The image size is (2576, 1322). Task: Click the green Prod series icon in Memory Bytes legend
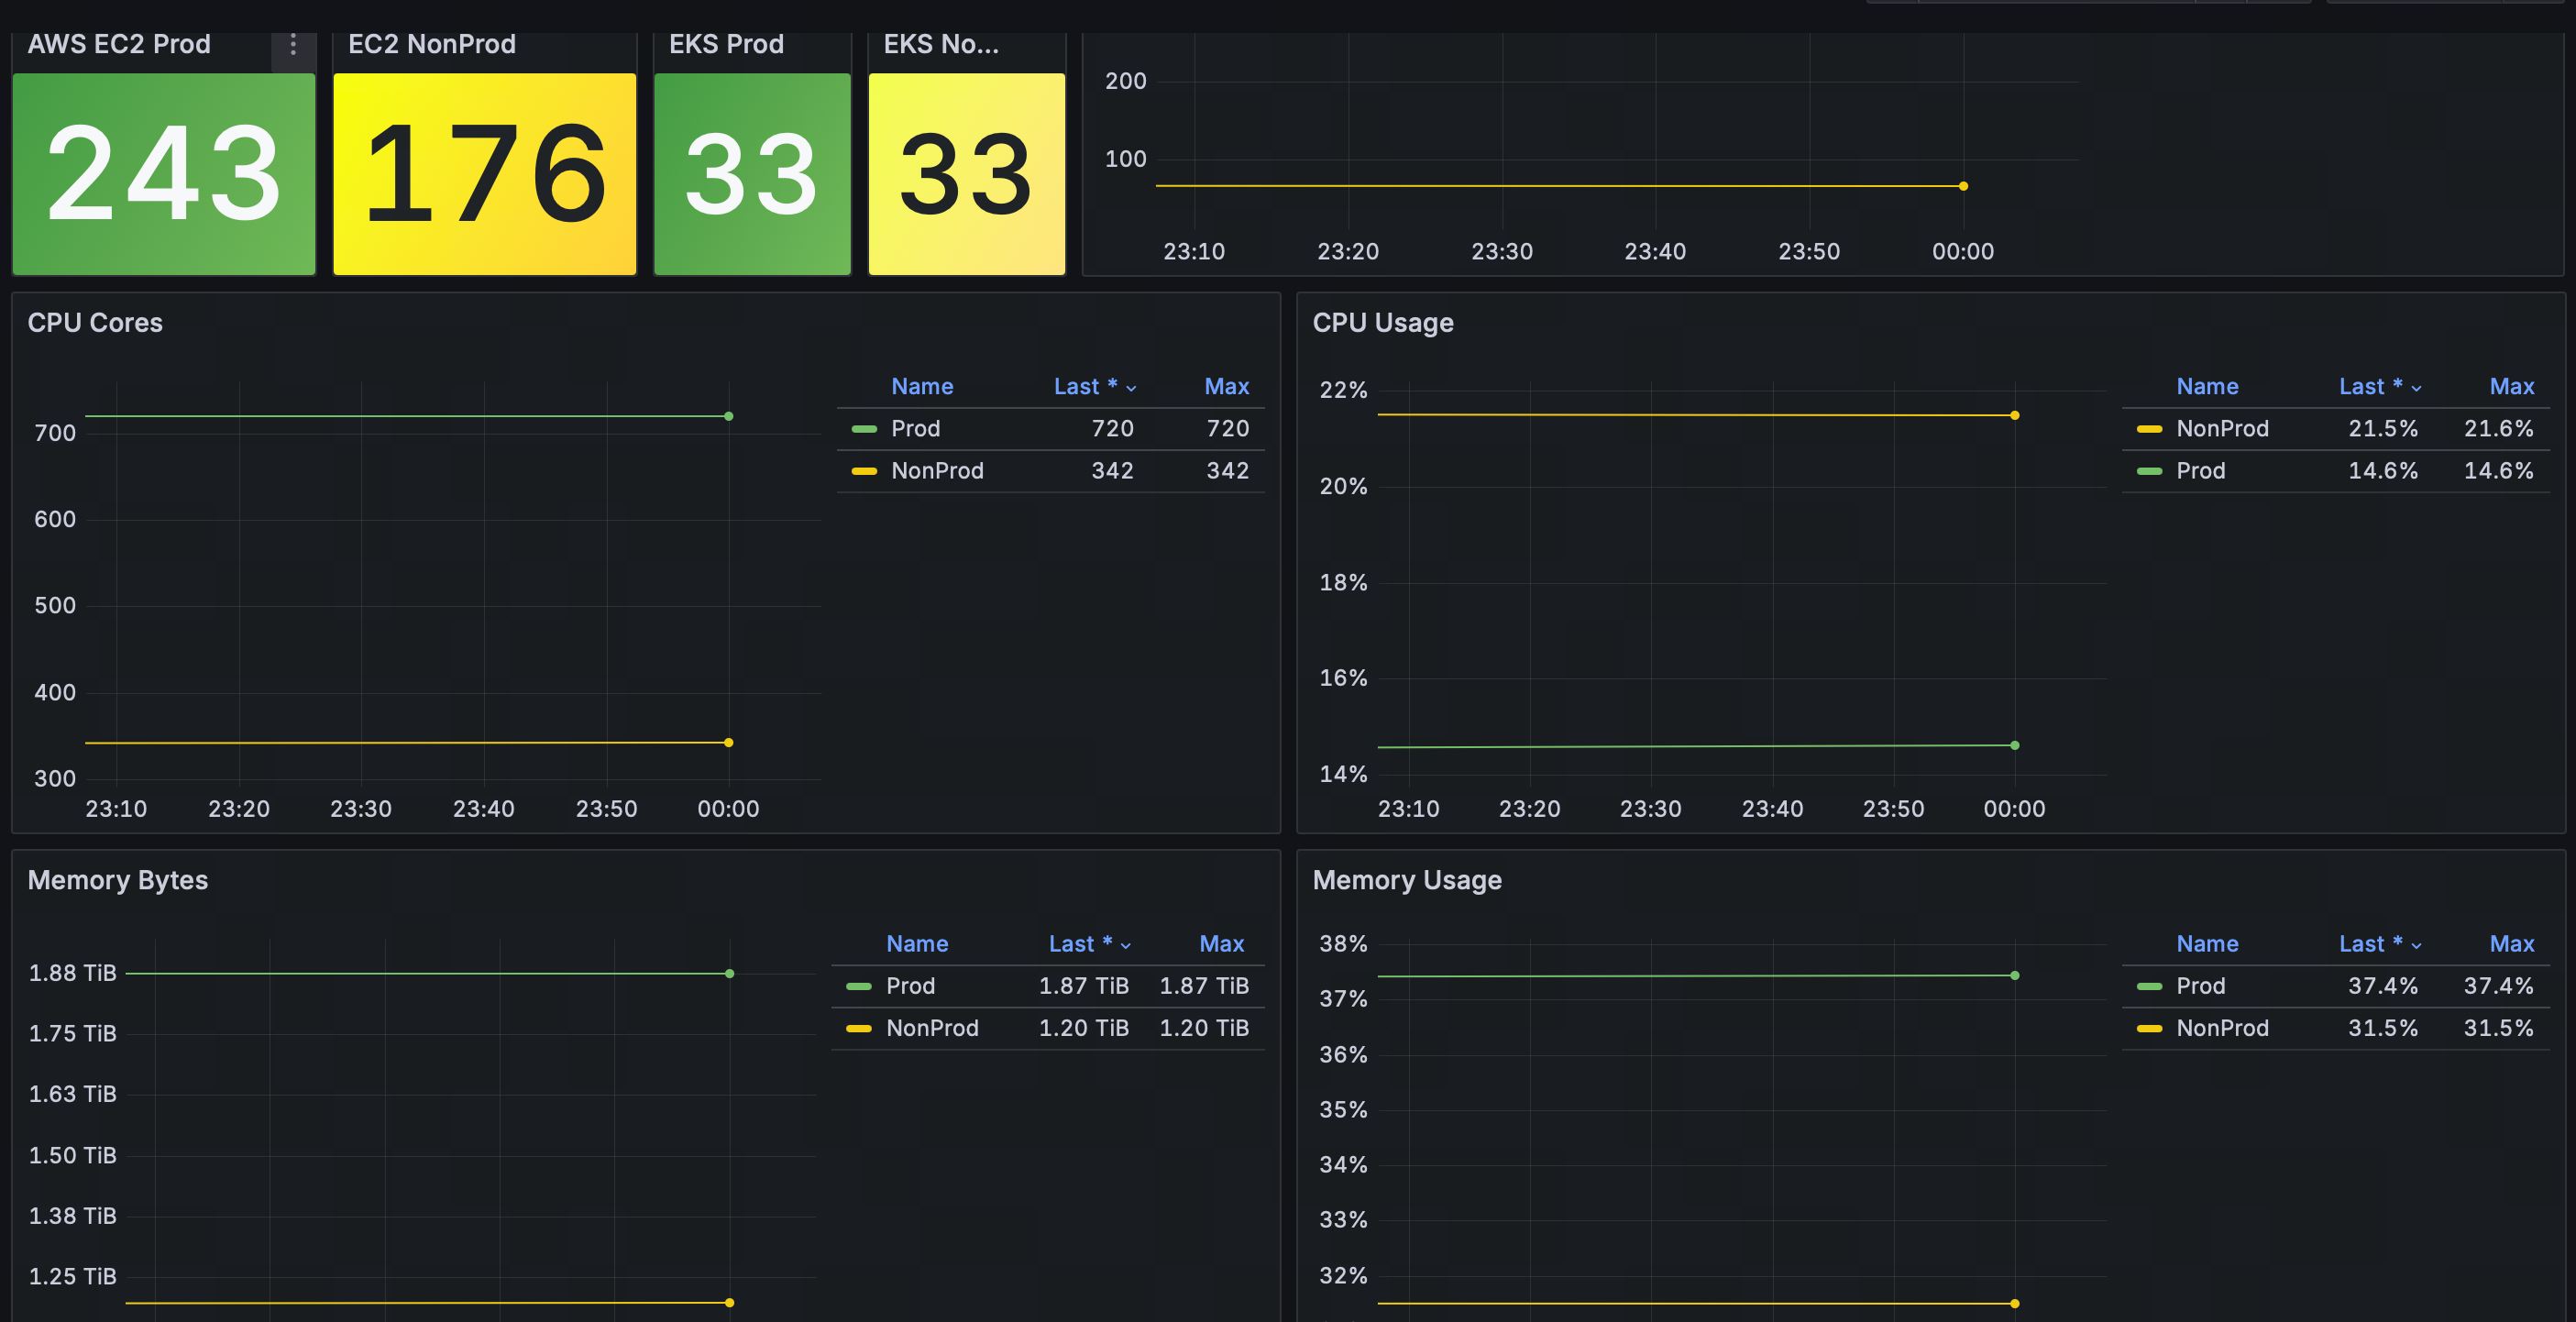pos(858,986)
